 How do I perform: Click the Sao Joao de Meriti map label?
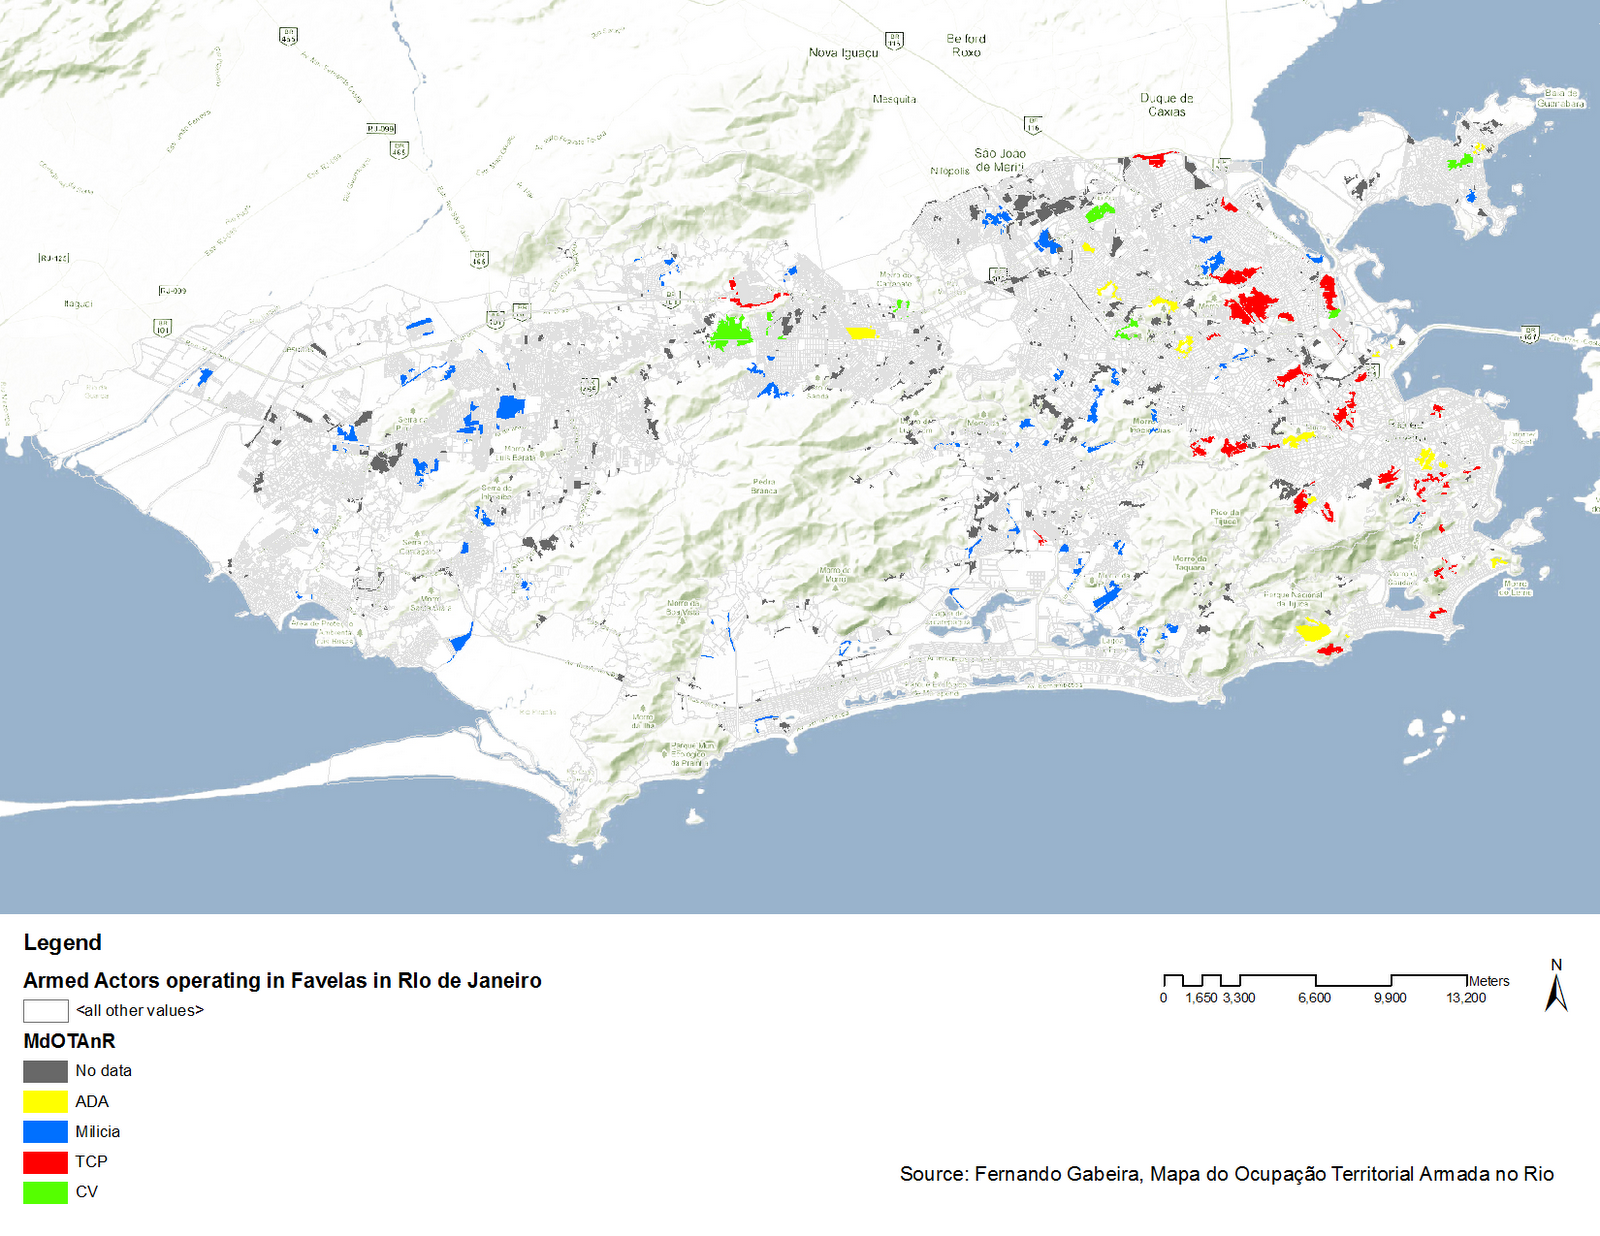click(1000, 160)
